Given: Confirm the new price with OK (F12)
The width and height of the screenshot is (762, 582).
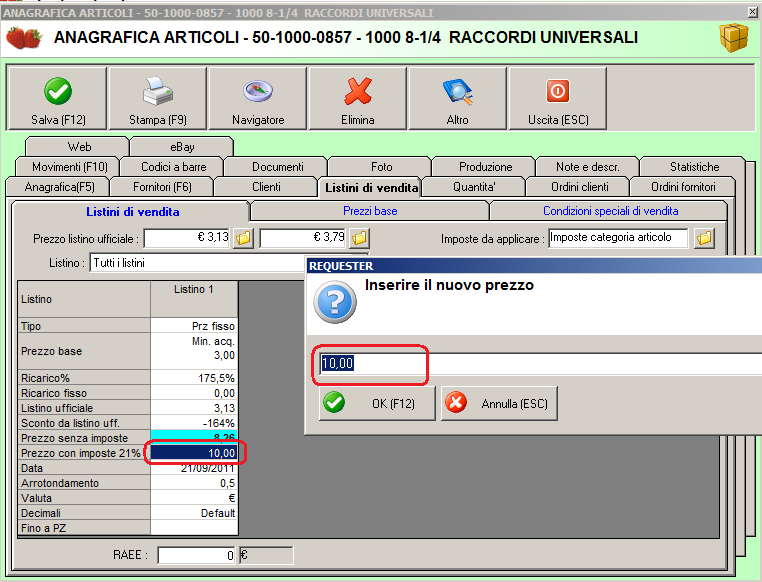Looking at the screenshot, I should click(376, 403).
